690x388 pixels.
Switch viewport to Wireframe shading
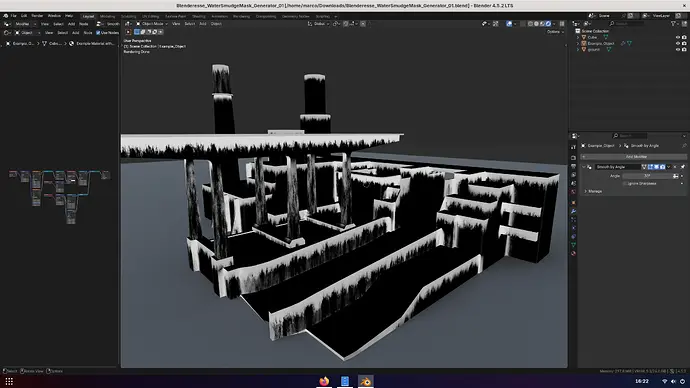click(x=530, y=24)
